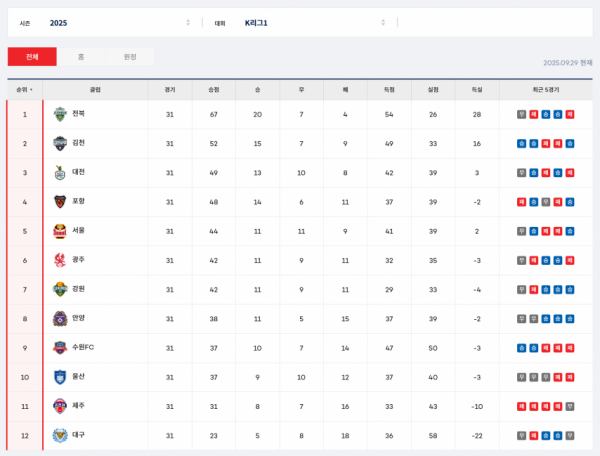Click the 전북 club logo
The height and width of the screenshot is (456, 600).
(x=60, y=114)
